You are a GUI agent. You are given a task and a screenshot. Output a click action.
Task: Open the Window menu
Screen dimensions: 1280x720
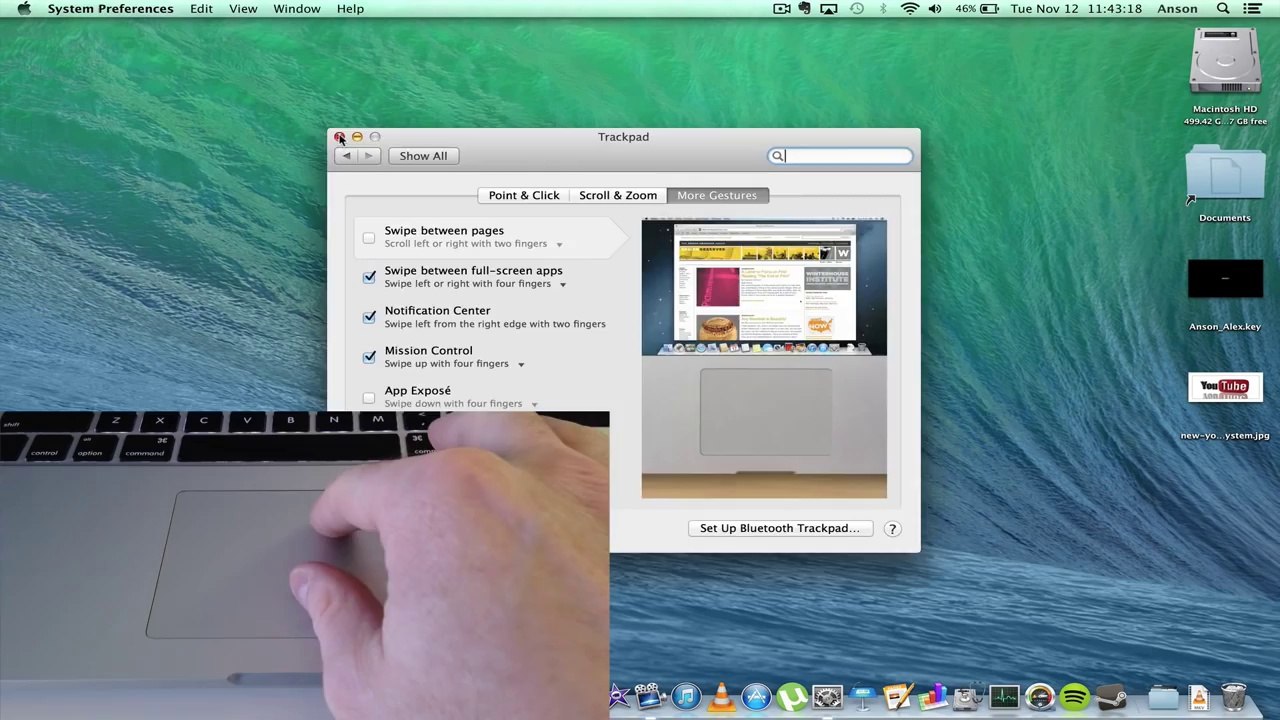pyautogui.click(x=297, y=9)
